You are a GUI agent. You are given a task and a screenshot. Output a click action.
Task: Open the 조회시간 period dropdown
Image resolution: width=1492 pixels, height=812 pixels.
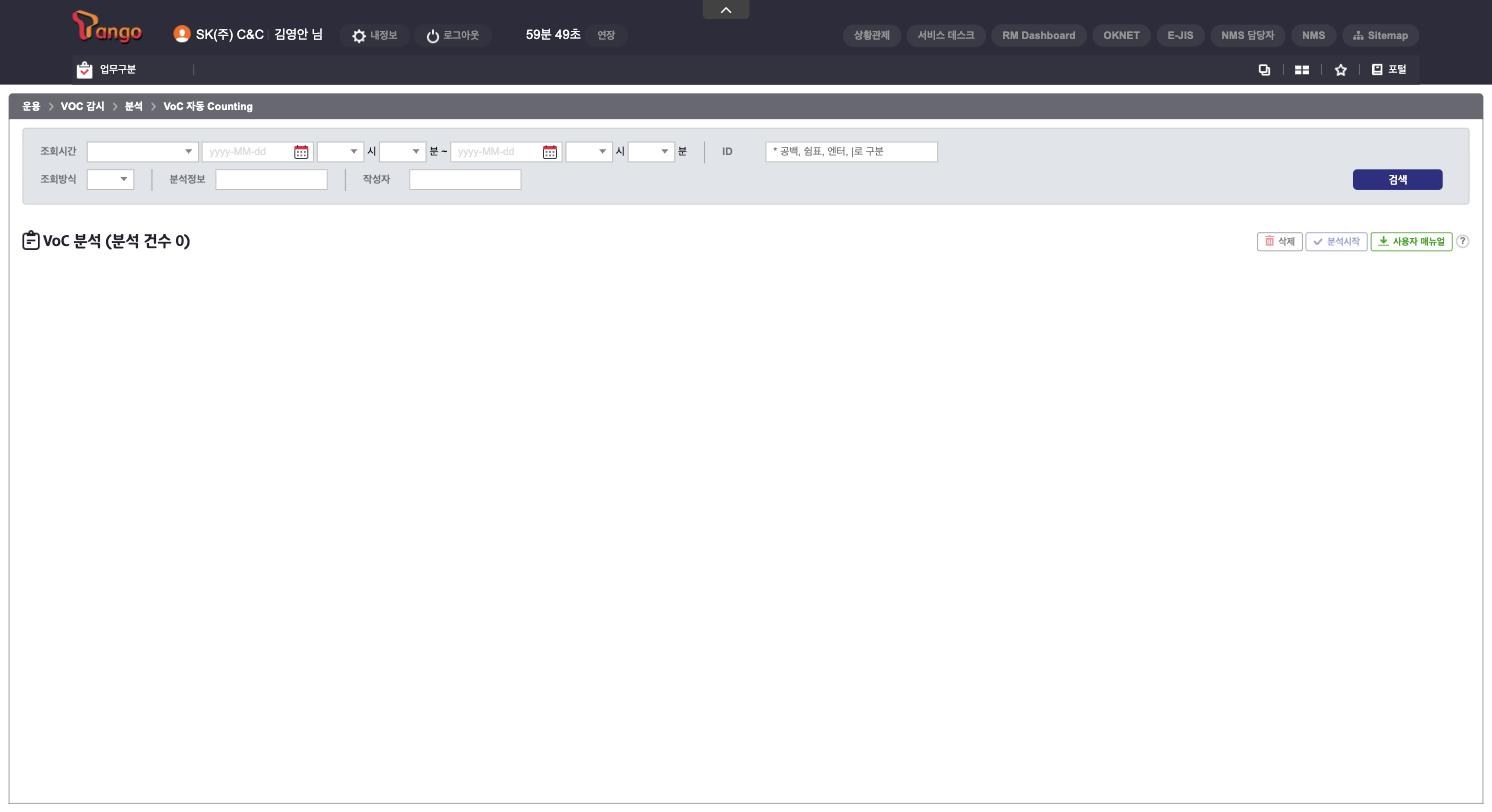[x=143, y=152]
